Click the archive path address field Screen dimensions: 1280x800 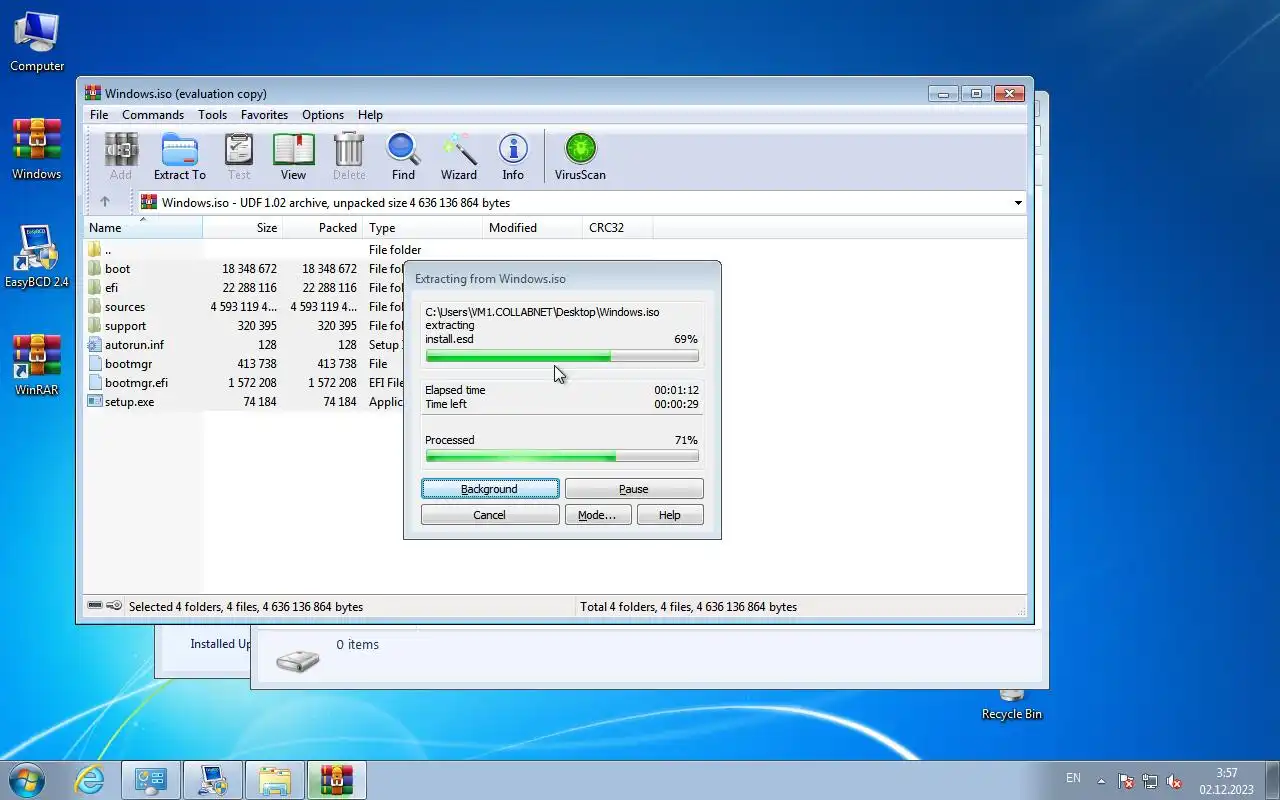tap(582, 202)
